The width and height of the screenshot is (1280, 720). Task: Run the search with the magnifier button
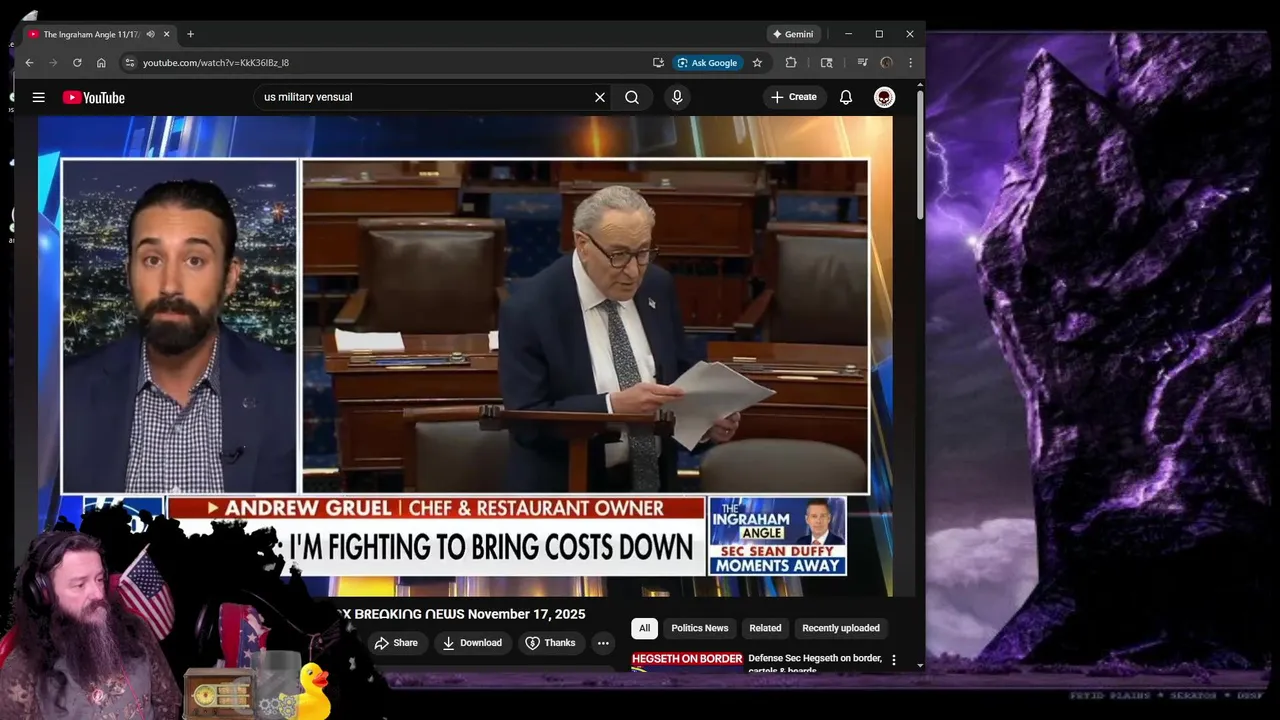pos(632,97)
